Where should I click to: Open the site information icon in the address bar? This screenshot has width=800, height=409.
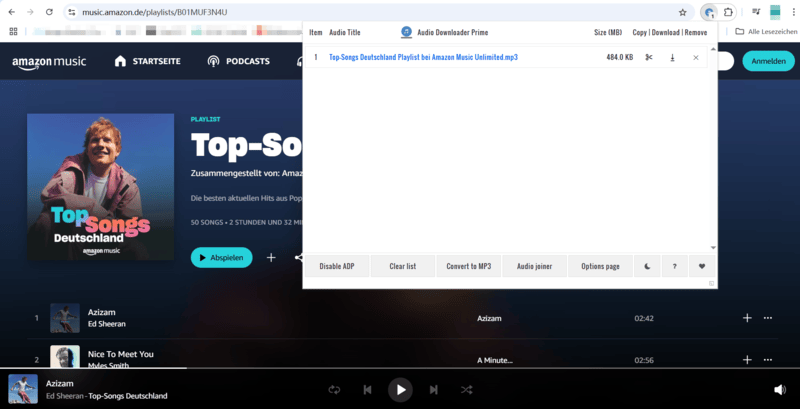tap(72, 12)
